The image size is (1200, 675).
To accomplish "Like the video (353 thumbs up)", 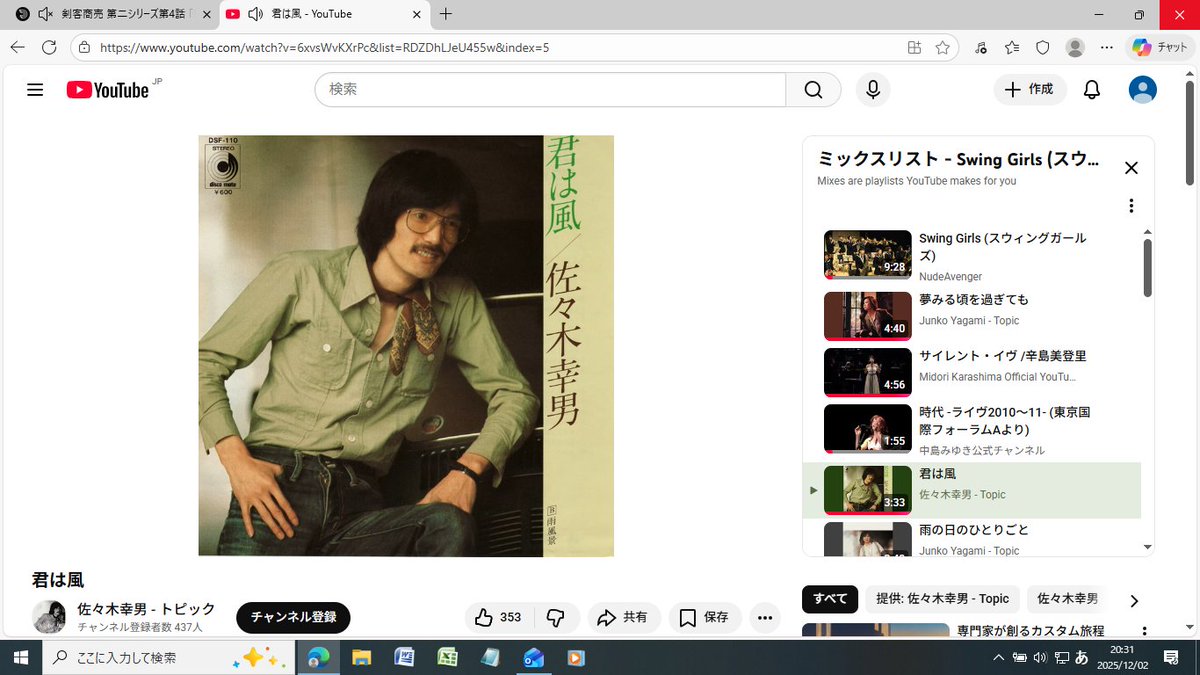I will 499,618.
